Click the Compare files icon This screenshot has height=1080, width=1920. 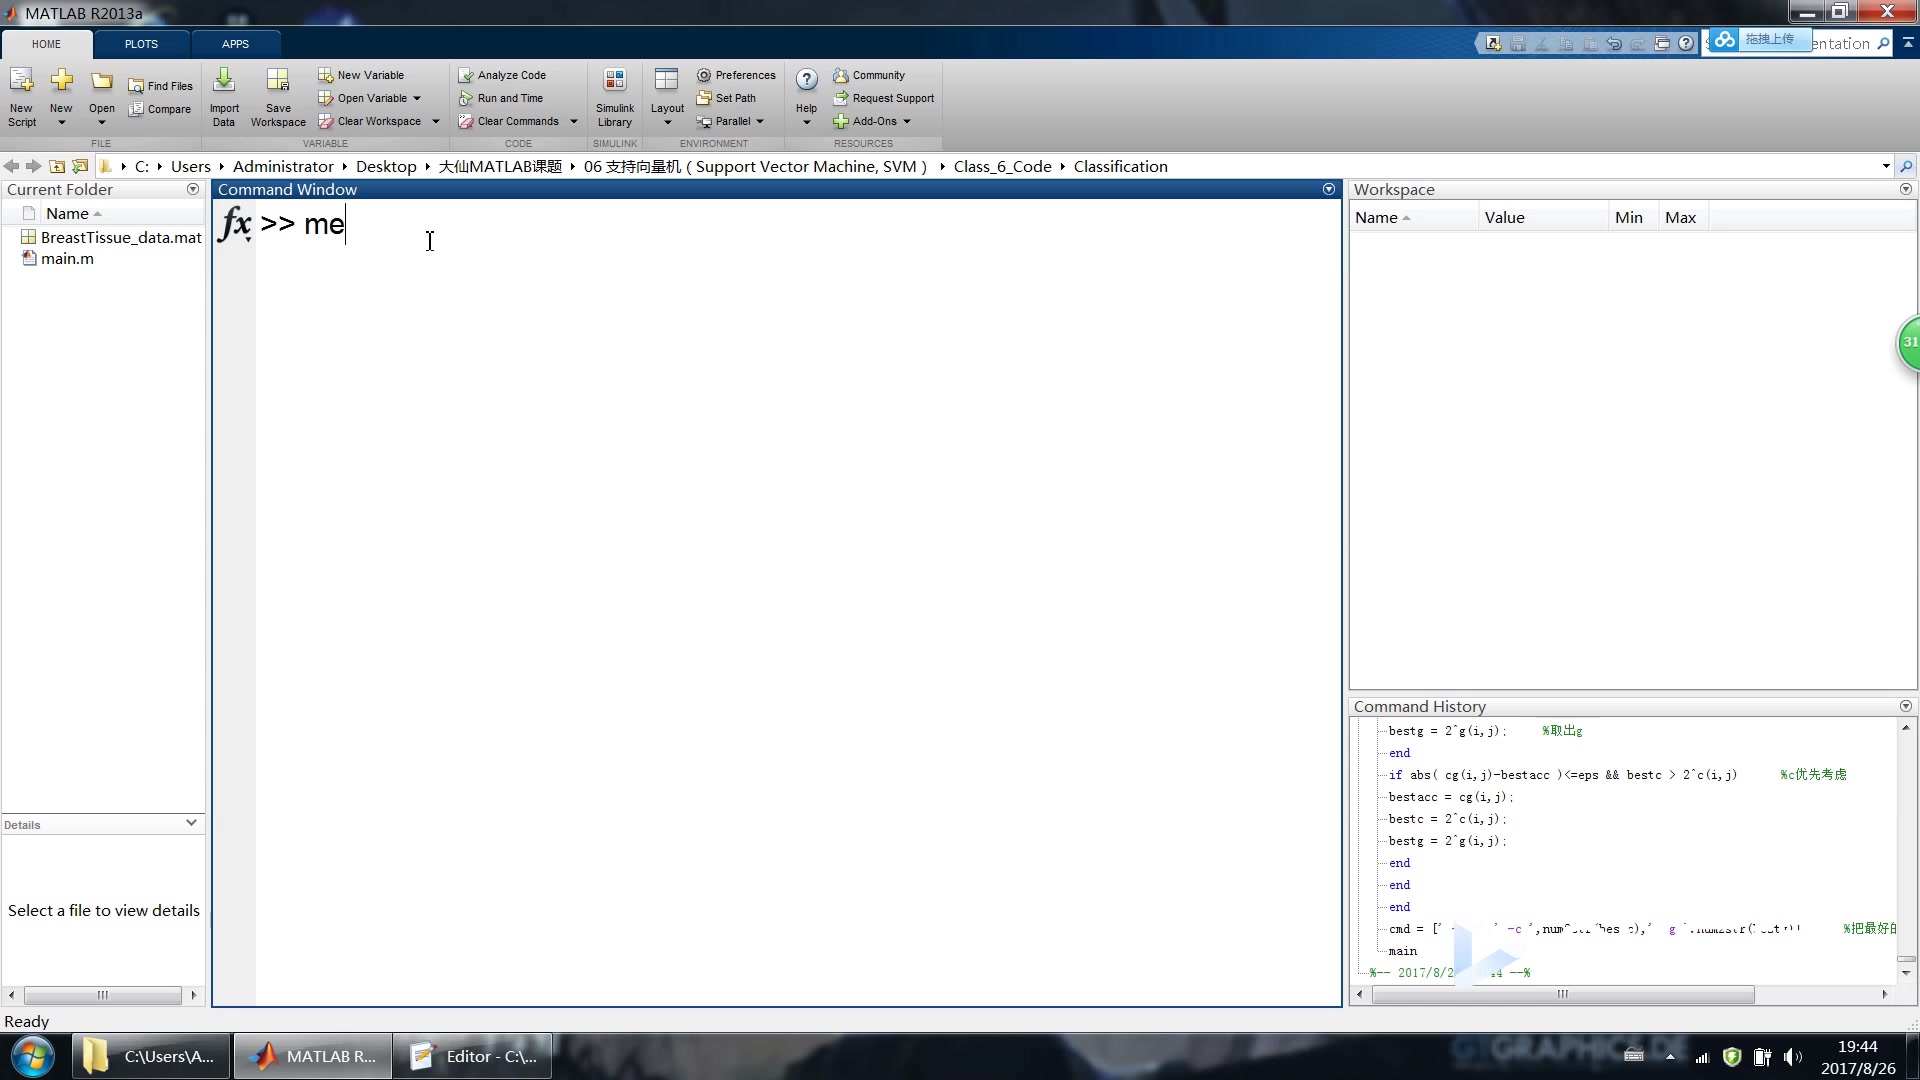(136, 109)
